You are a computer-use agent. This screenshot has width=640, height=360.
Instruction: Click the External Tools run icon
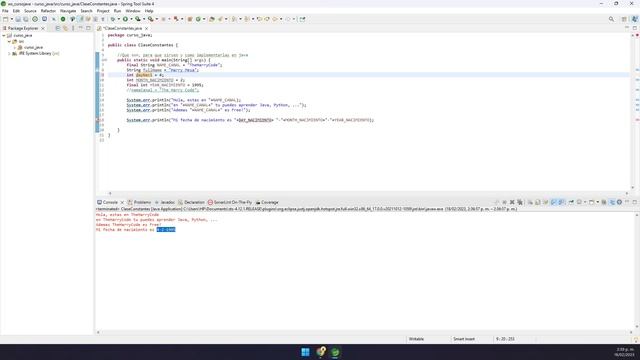[151, 19]
